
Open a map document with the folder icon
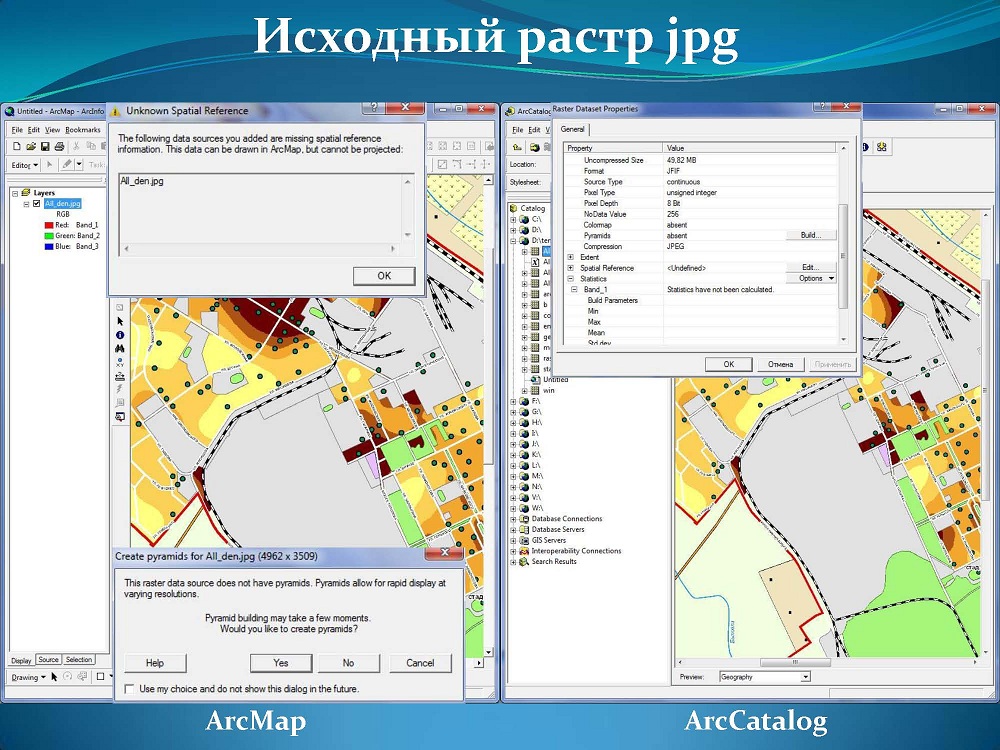pos(31,147)
